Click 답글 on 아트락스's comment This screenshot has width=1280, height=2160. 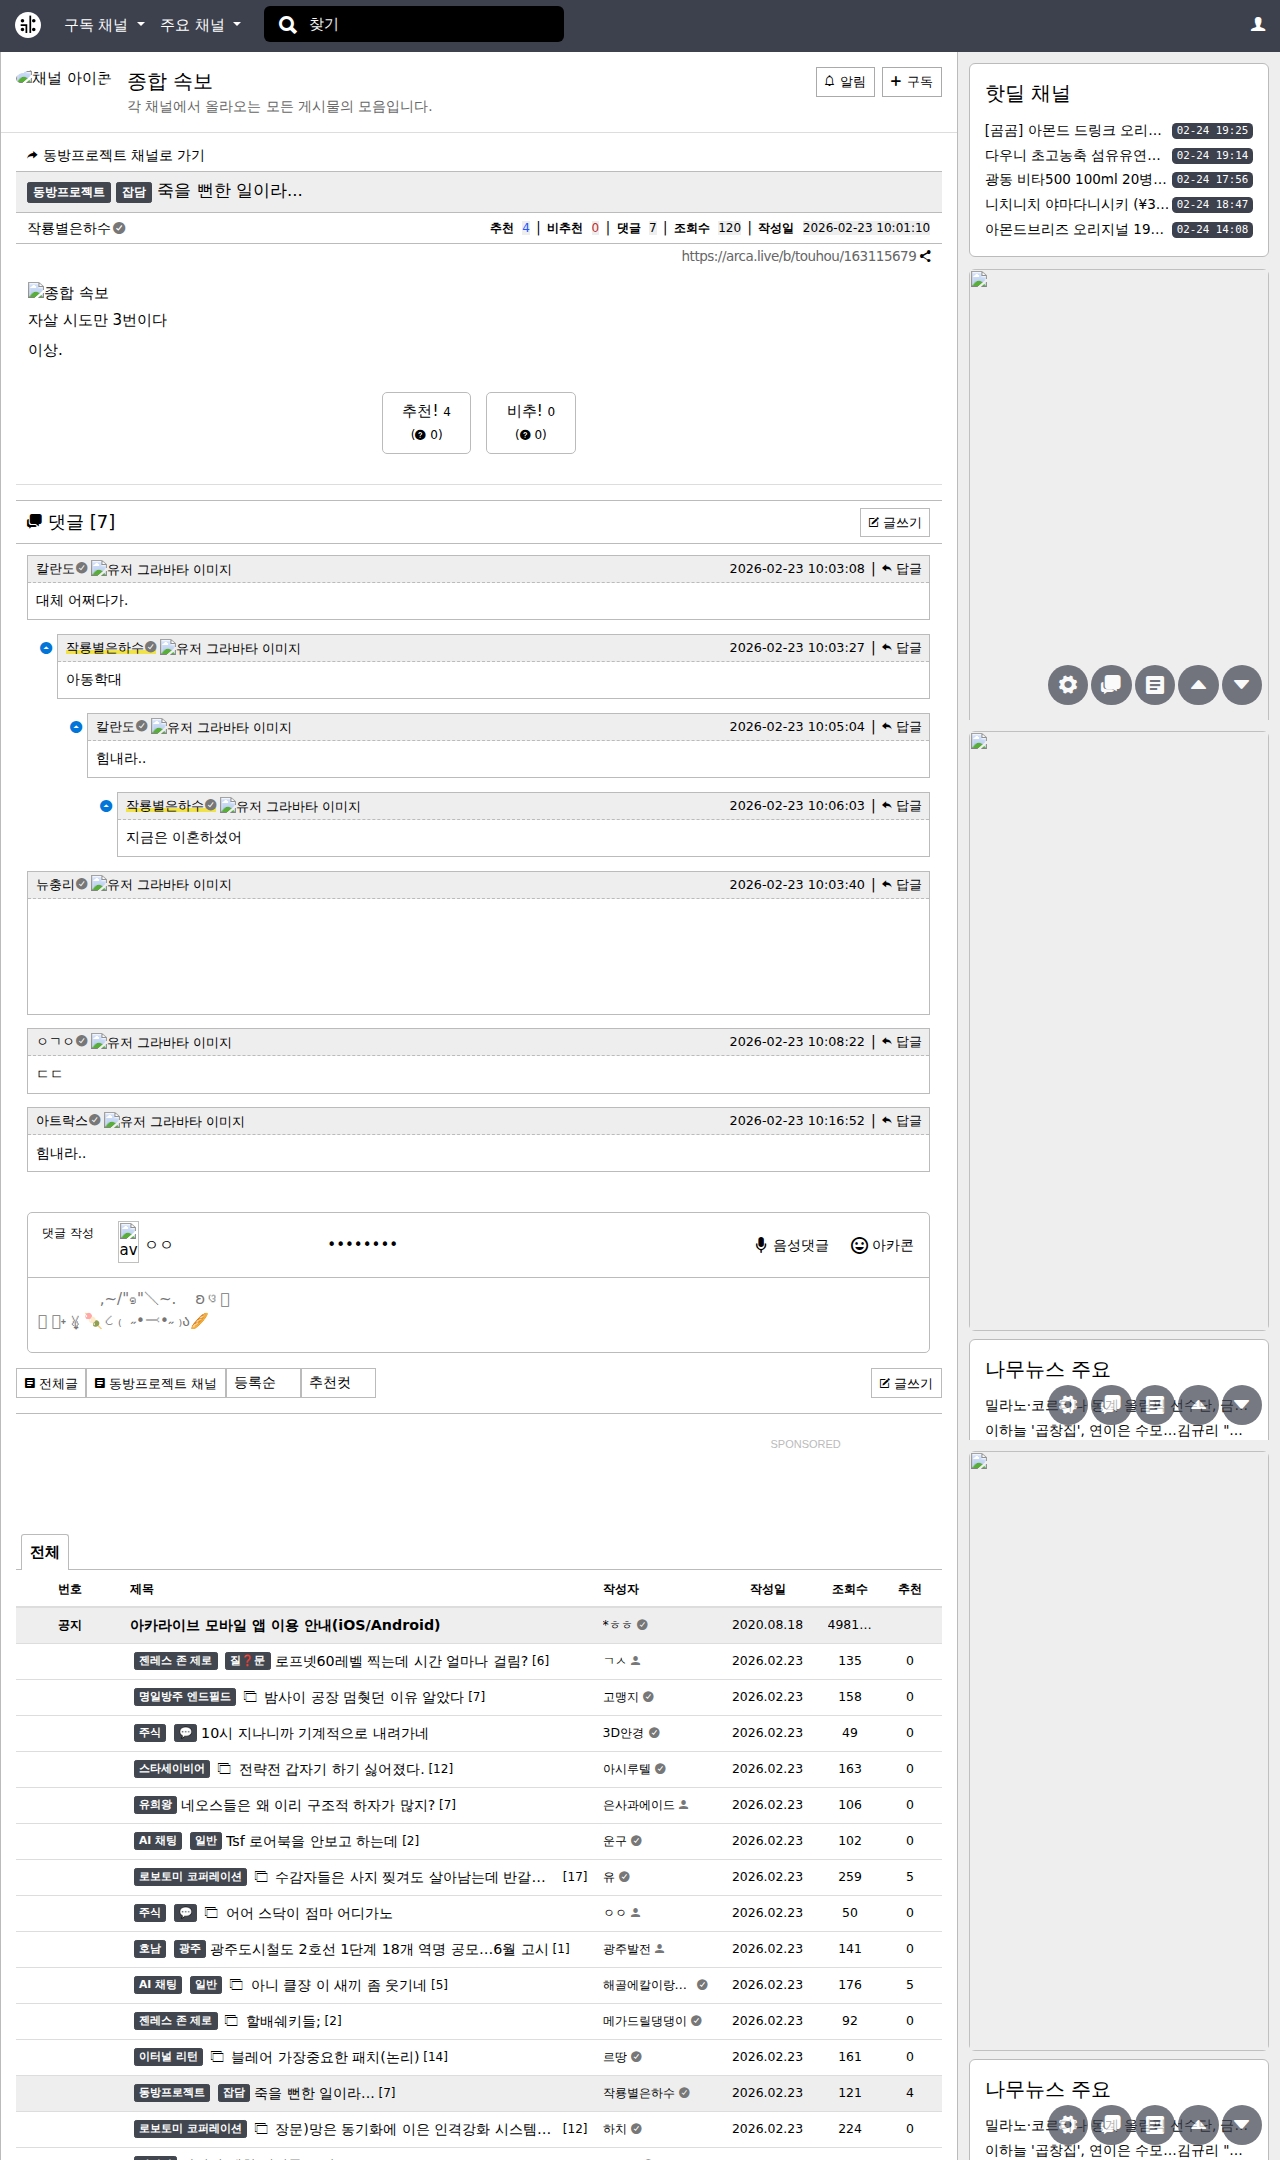coord(902,1121)
